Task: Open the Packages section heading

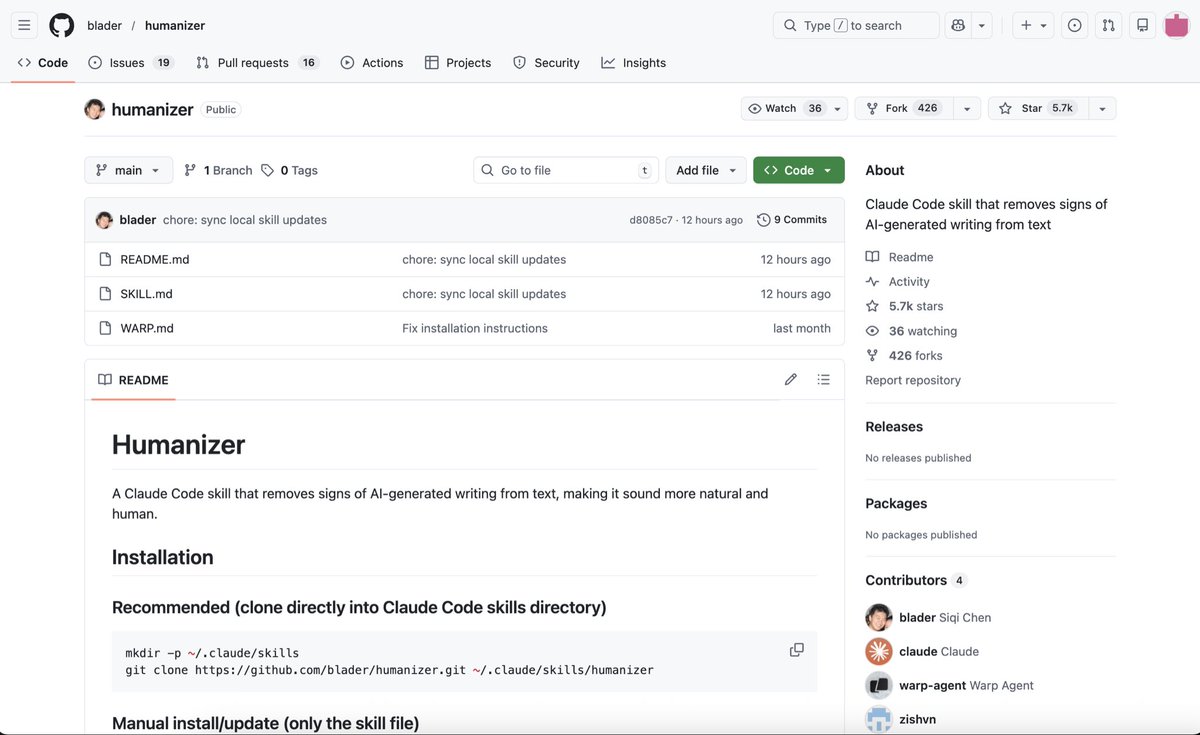Action: (896, 503)
